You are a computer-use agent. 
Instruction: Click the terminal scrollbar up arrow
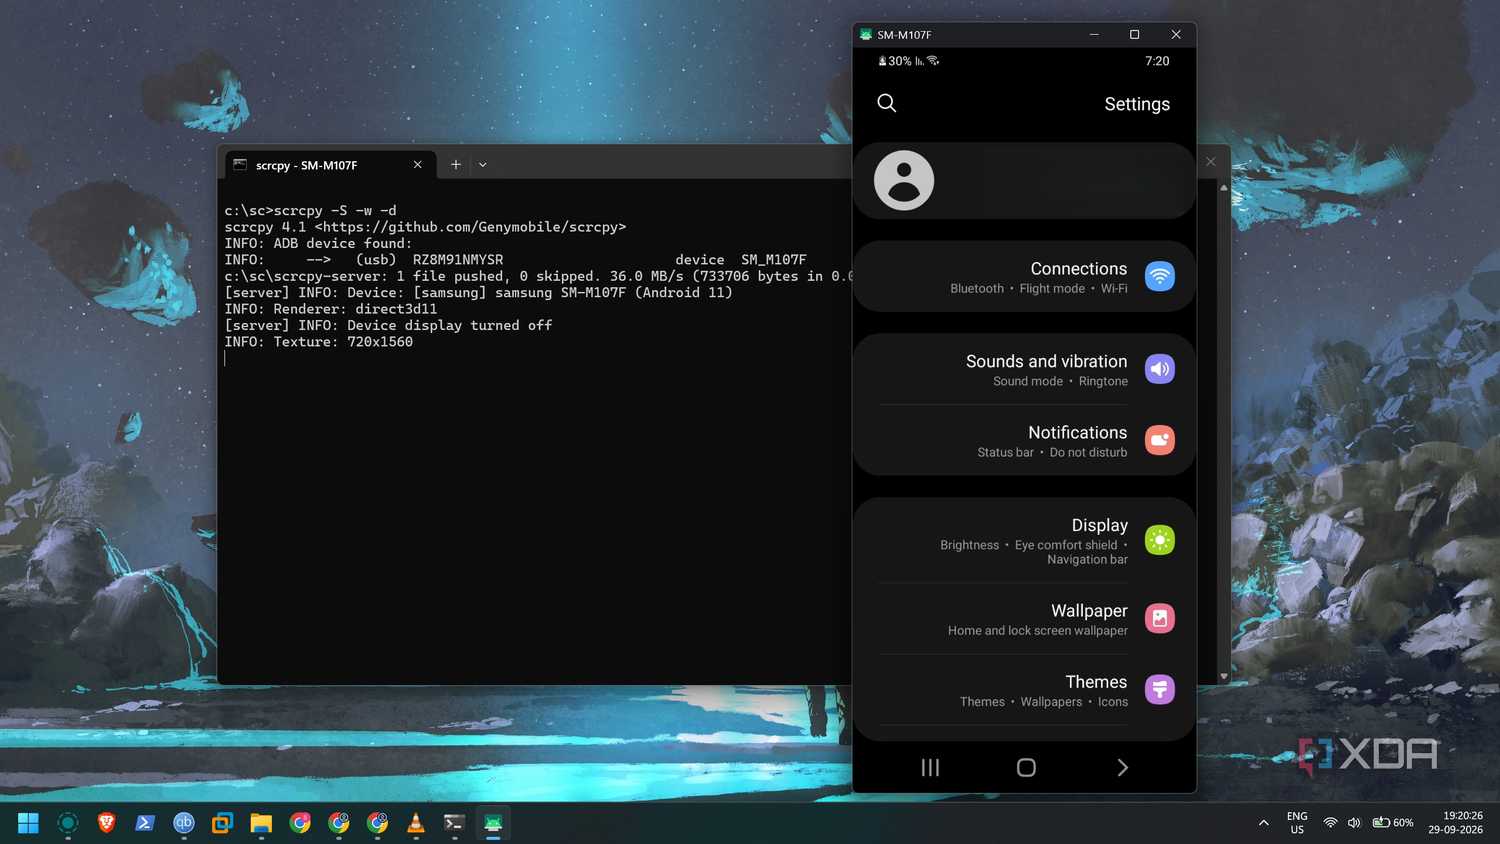coord(1224,187)
